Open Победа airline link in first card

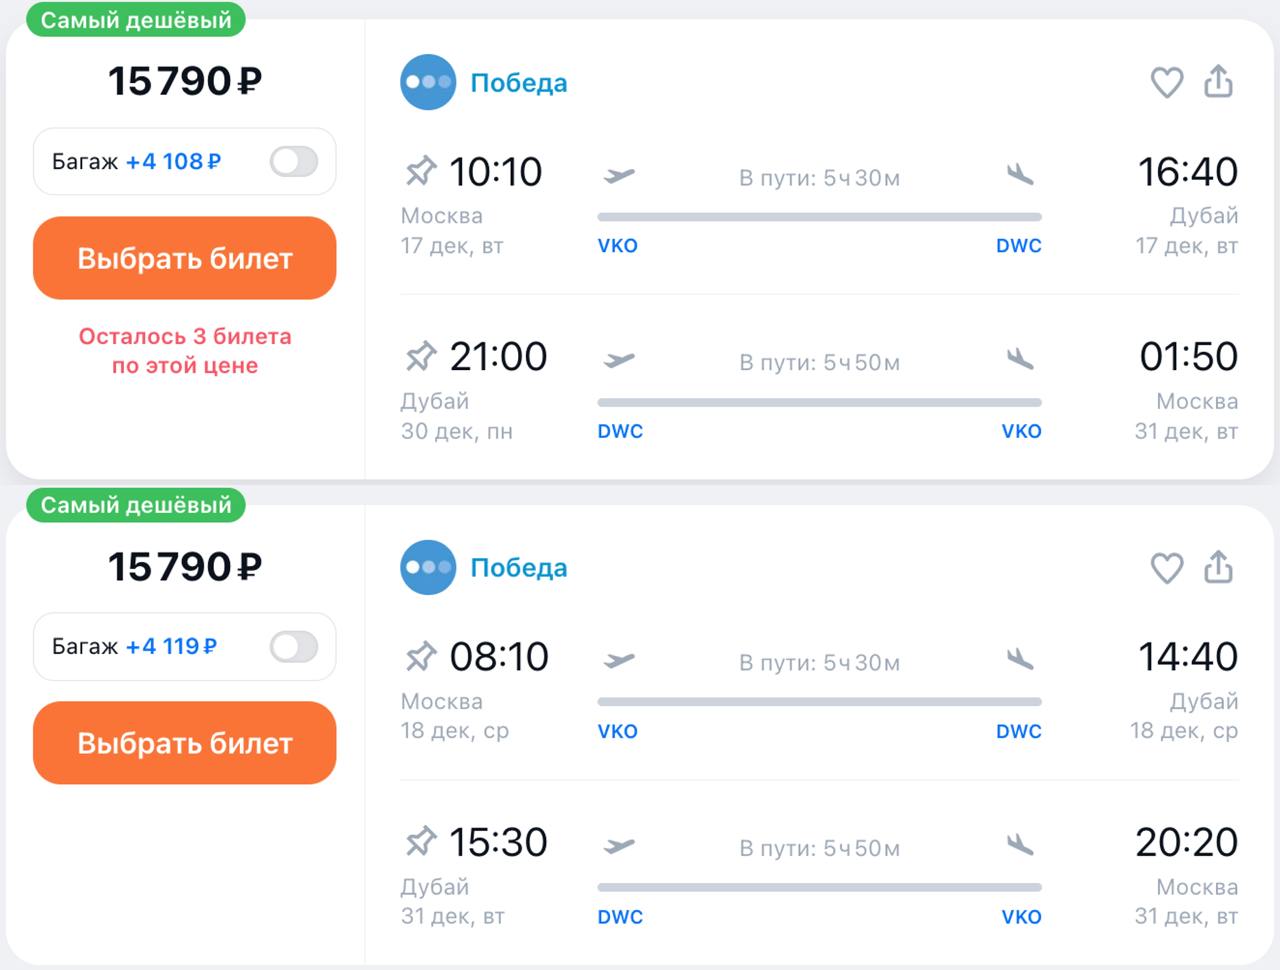click(518, 83)
